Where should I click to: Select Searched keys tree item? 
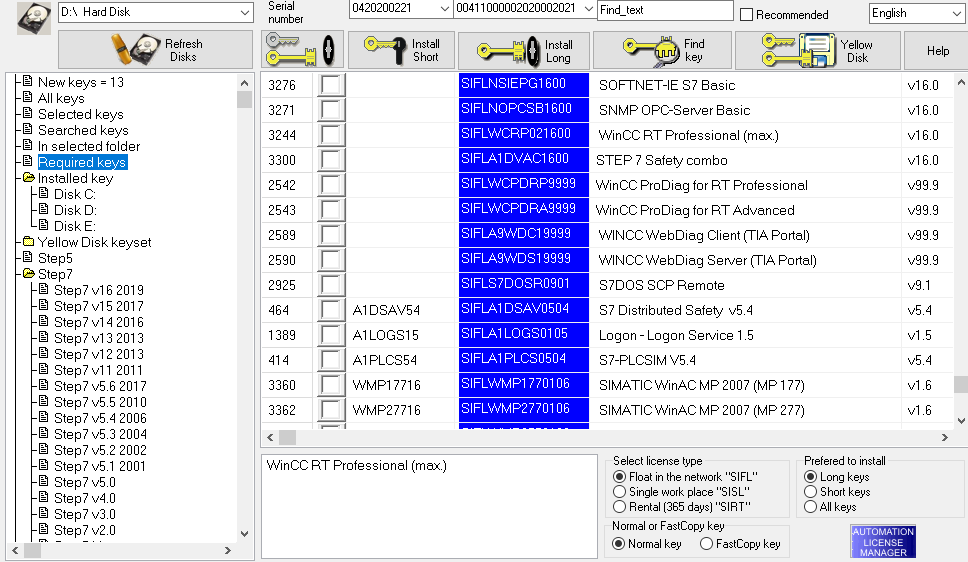(x=83, y=130)
